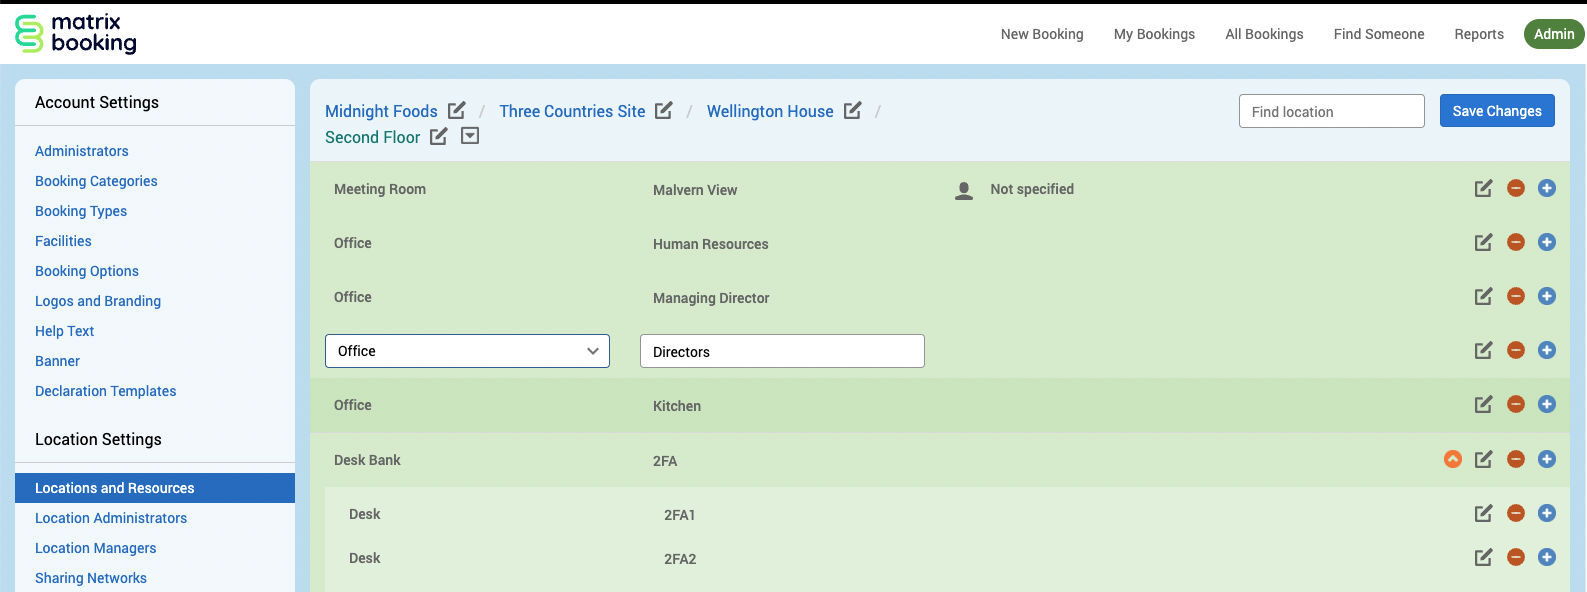Edit the Managing Director office row
Screen dimensions: 1587x592
point(1484,297)
